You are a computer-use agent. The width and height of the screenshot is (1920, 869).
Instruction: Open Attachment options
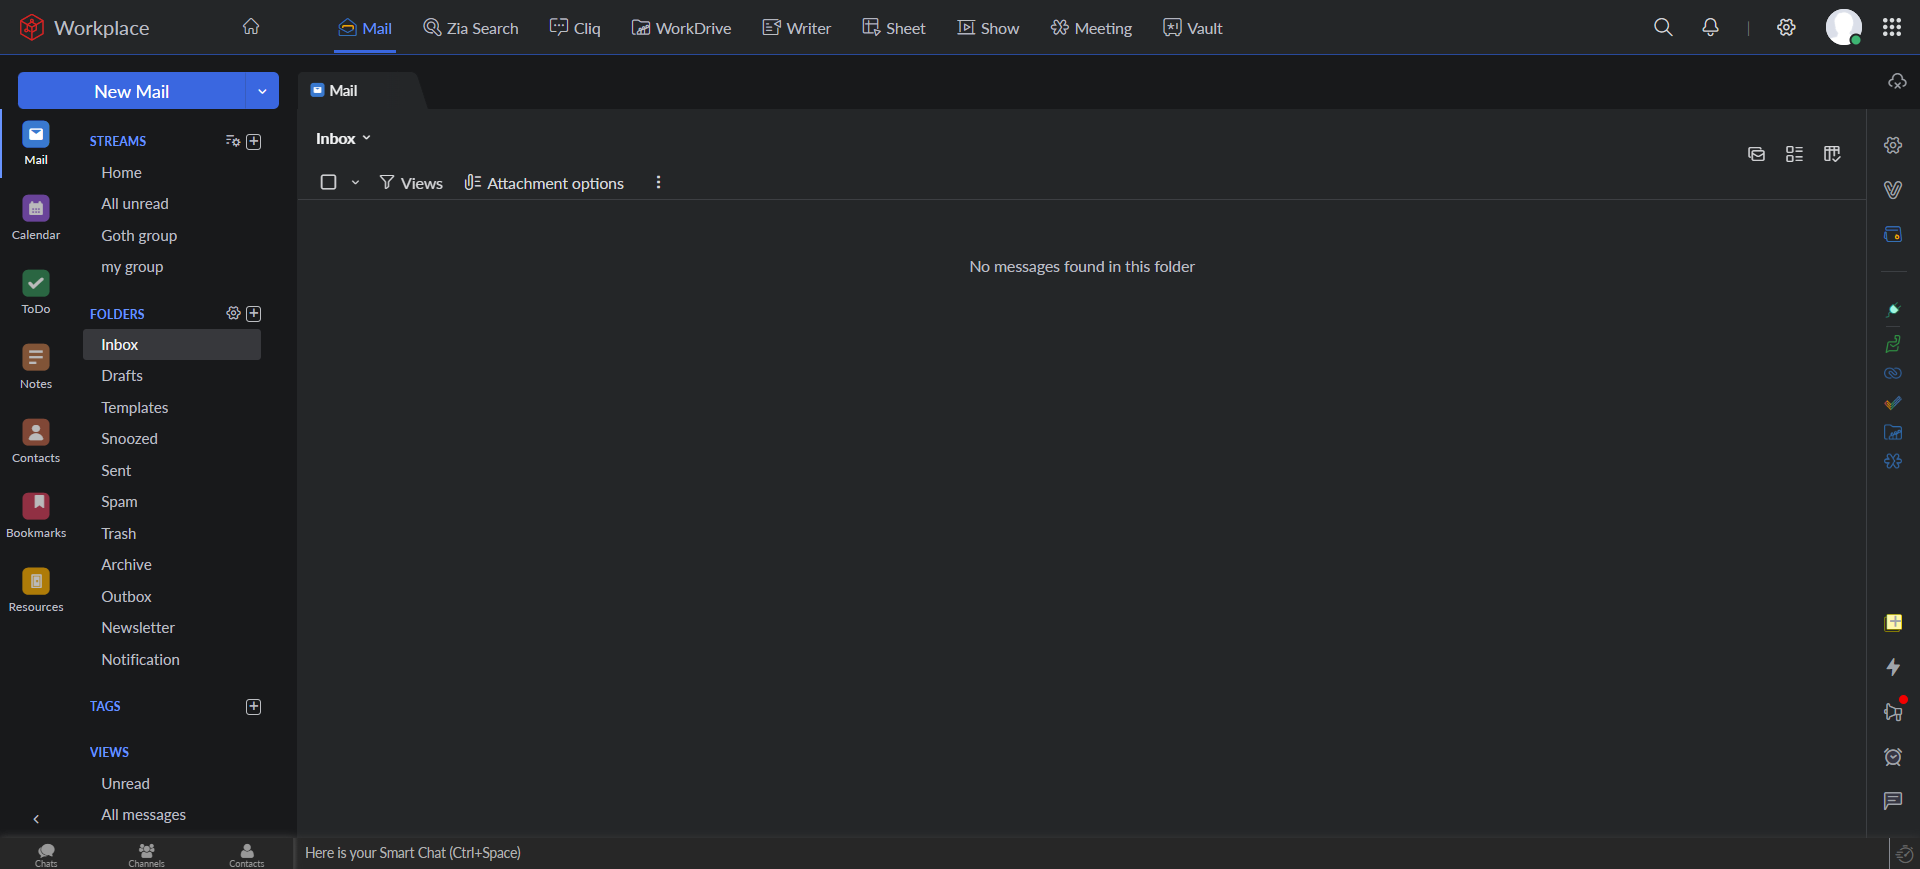(x=544, y=183)
